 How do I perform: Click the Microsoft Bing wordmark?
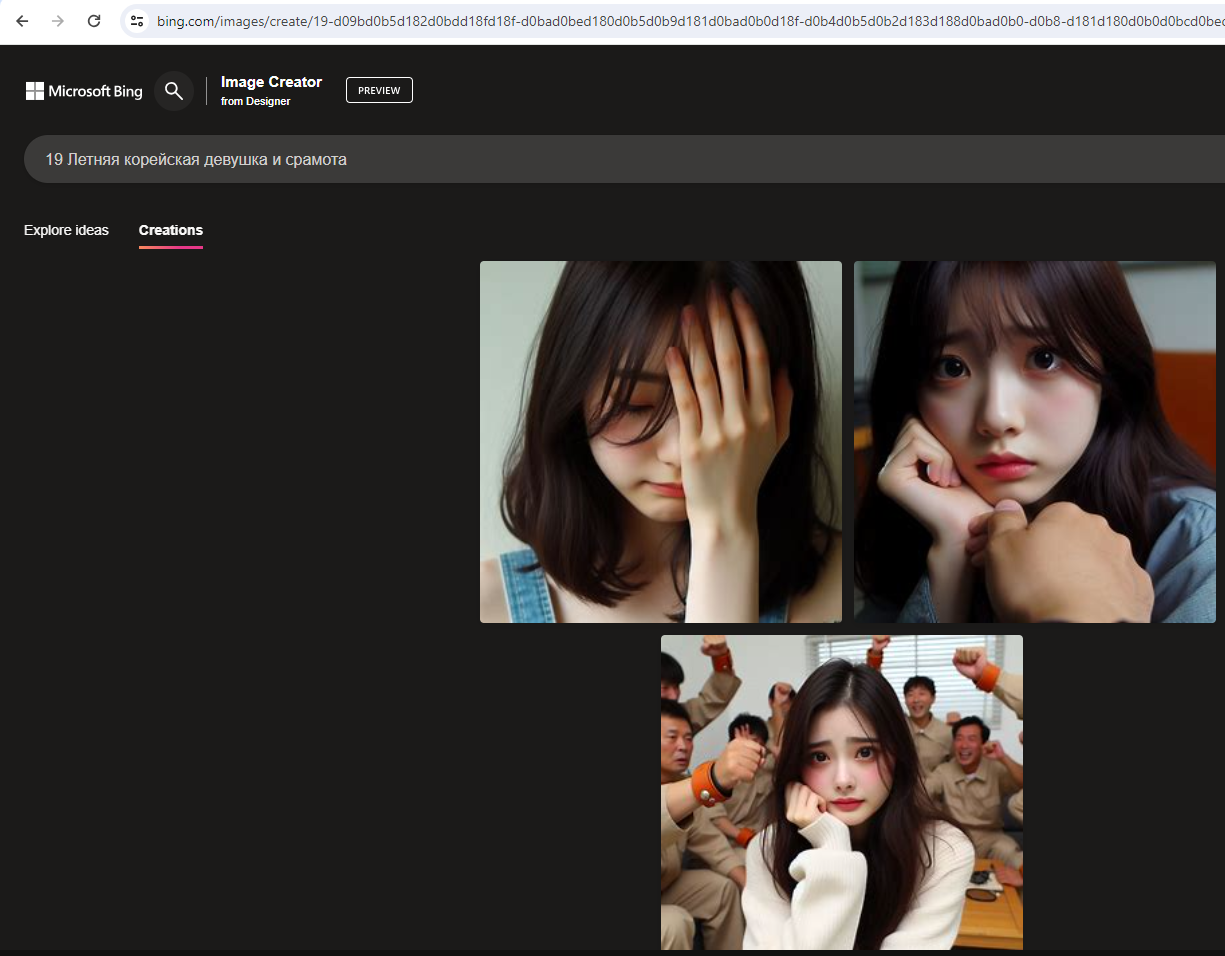(x=96, y=91)
